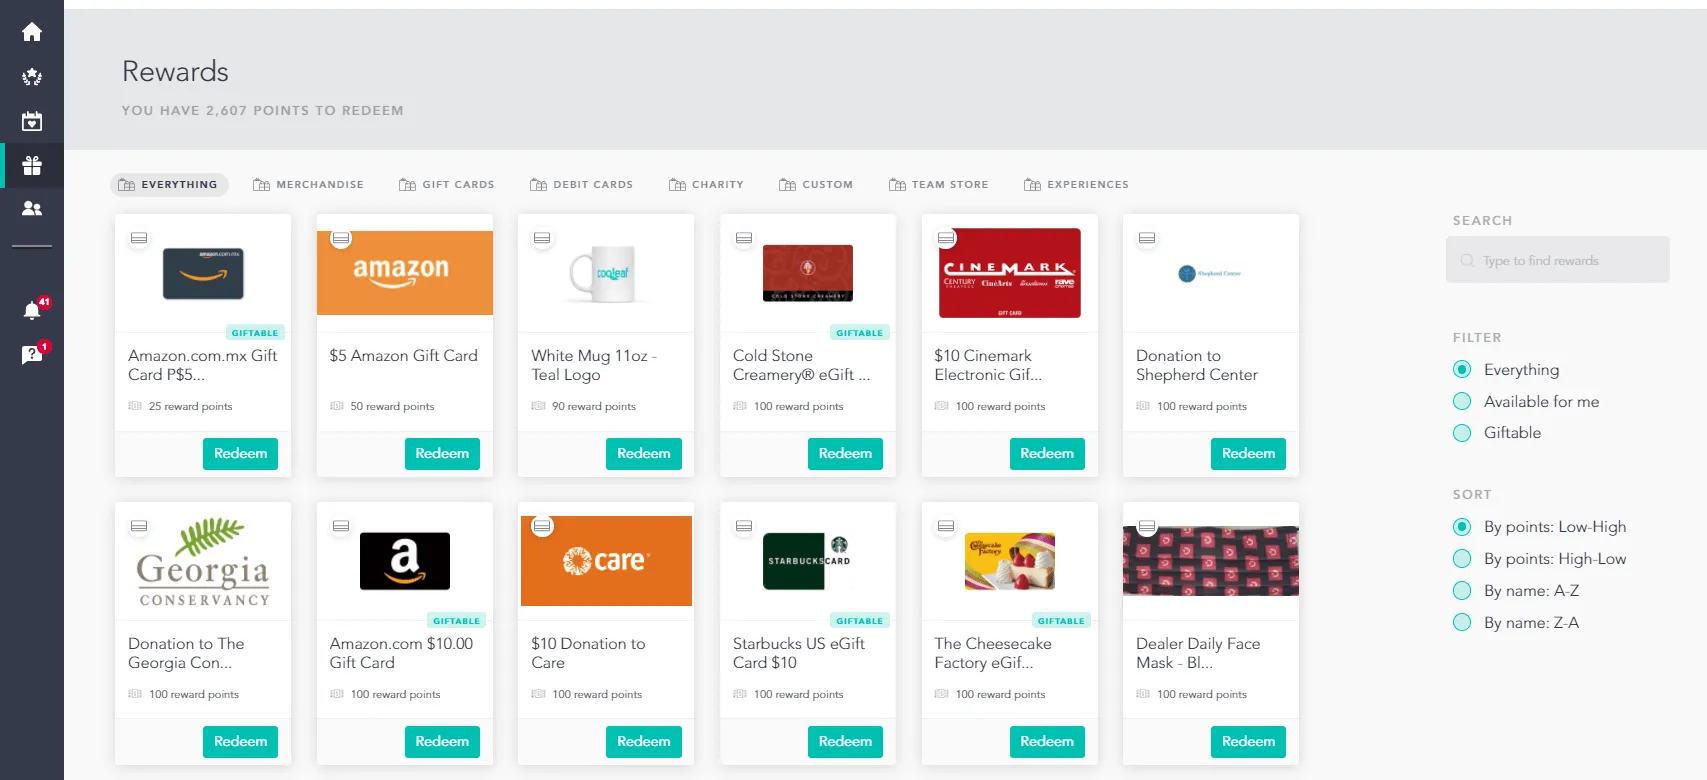The image size is (1707, 780).
Task: Click the card icon on $5 Amazon Gift Card
Action: (x=341, y=238)
